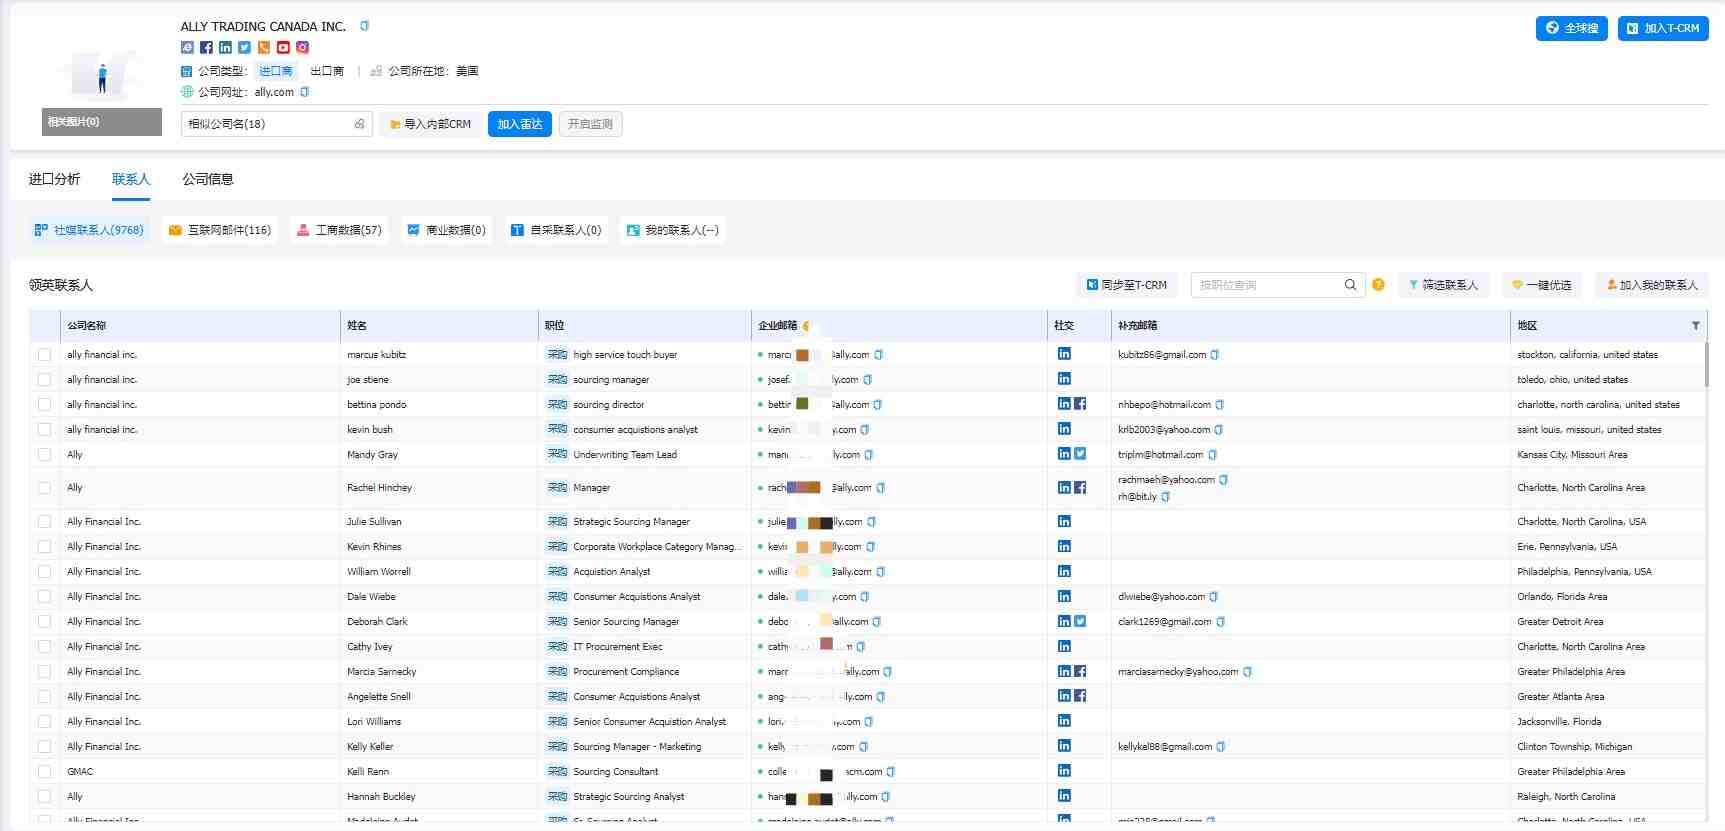The image size is (1725, 831).
Task: Click the search magnifier in position search box
Action: pyautogui.click(x=1350, y=285)
